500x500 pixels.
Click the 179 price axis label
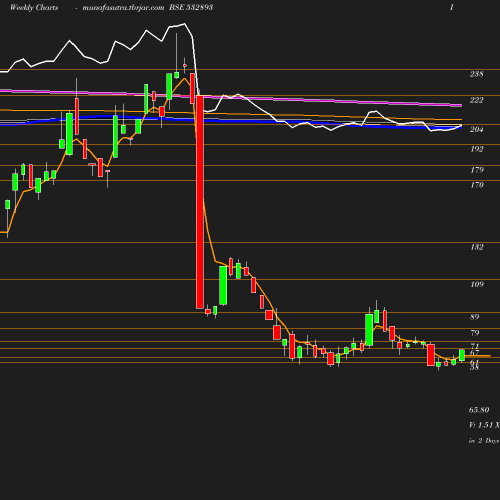tap(477, 170)
